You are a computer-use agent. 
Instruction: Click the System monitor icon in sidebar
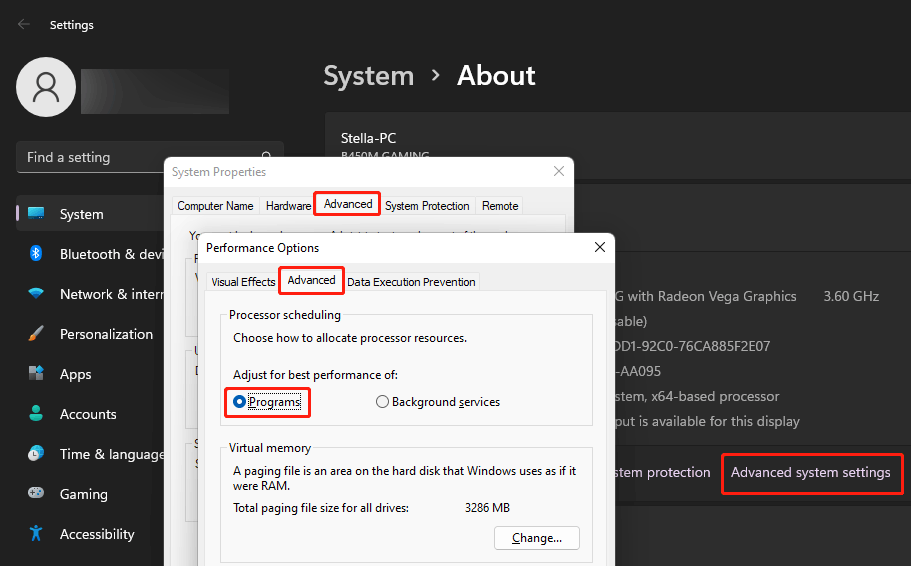tap(36, 213)
